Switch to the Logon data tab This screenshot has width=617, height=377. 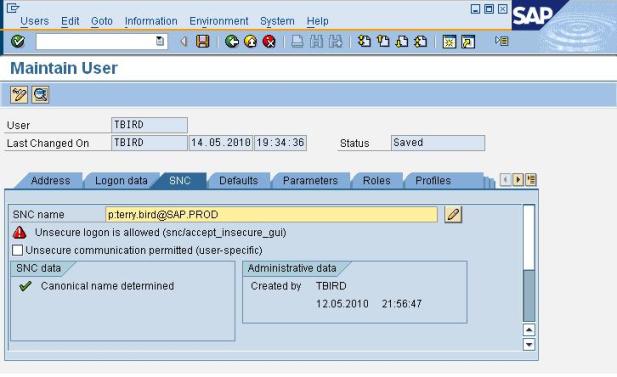pos(121,181)
